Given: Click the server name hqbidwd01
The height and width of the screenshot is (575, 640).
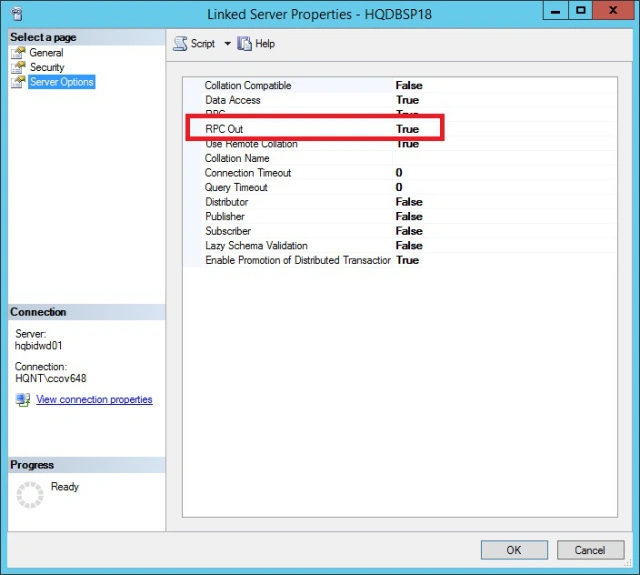Looking at the screenshot, I should (x=38, y=346).
